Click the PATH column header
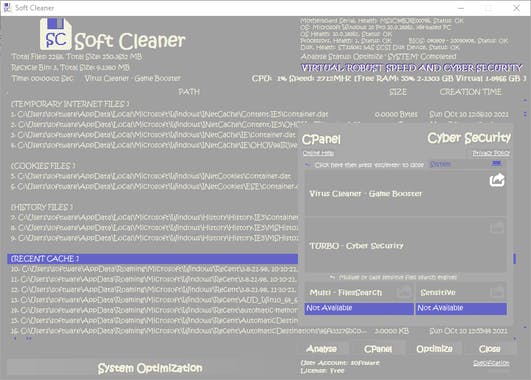This screenshot has width=531, height=380. pyautogui.click(x=189, y=92)
